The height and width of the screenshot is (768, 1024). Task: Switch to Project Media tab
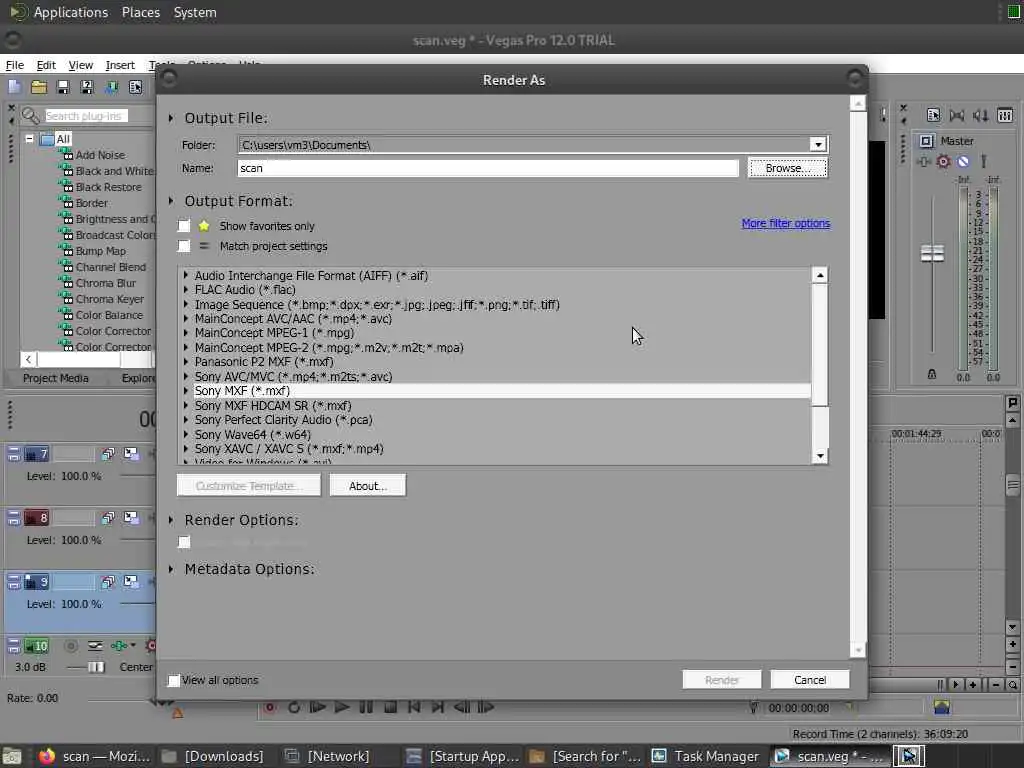(56, 378)
